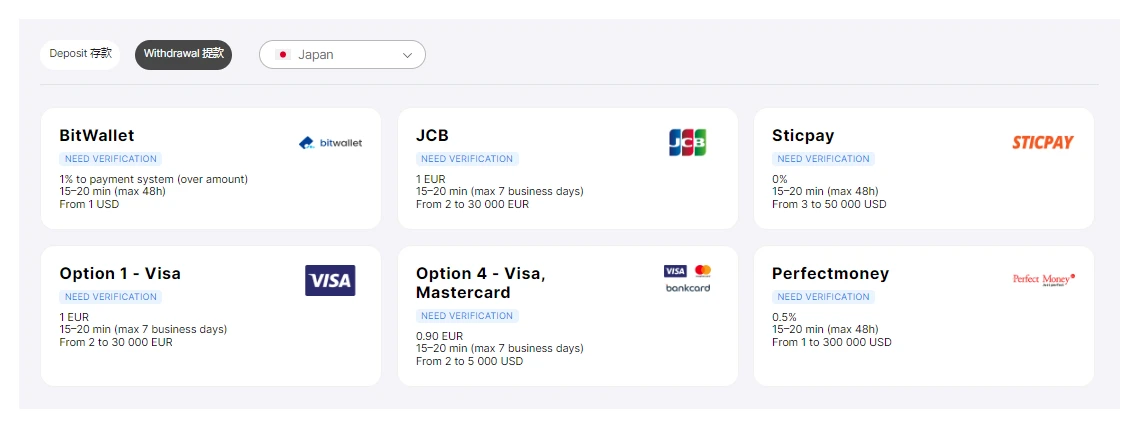Click Need Verification badge under Perfectmoney
Image resolution: width=1142 pixels, height=428 pixels.
click(823, 297)
